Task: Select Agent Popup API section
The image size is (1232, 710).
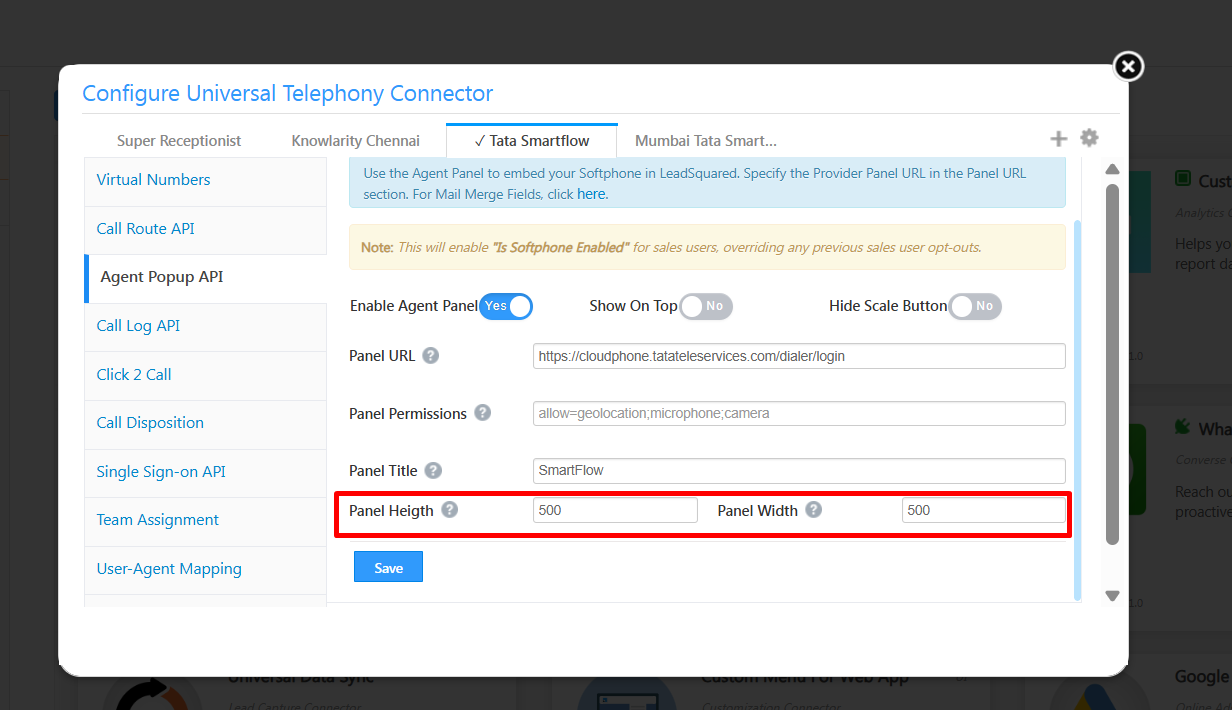Action: click(206, 277)
